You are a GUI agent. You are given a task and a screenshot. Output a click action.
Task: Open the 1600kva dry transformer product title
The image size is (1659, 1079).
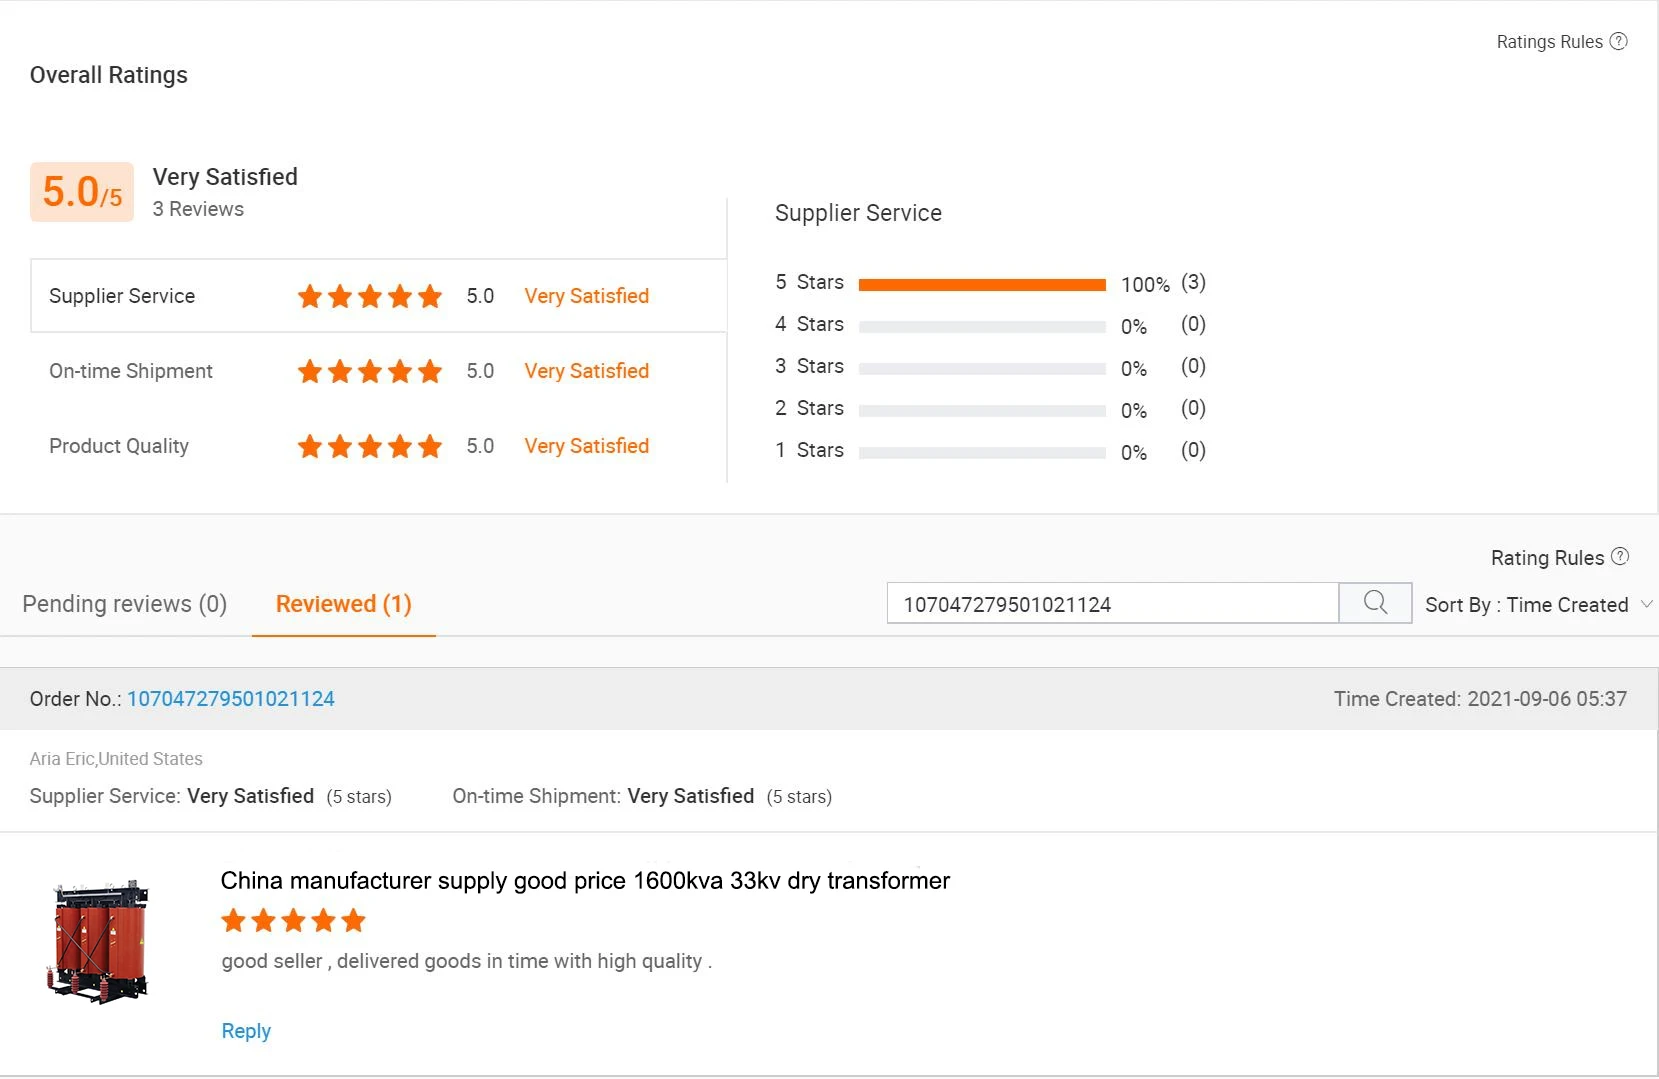pos(585,881)
